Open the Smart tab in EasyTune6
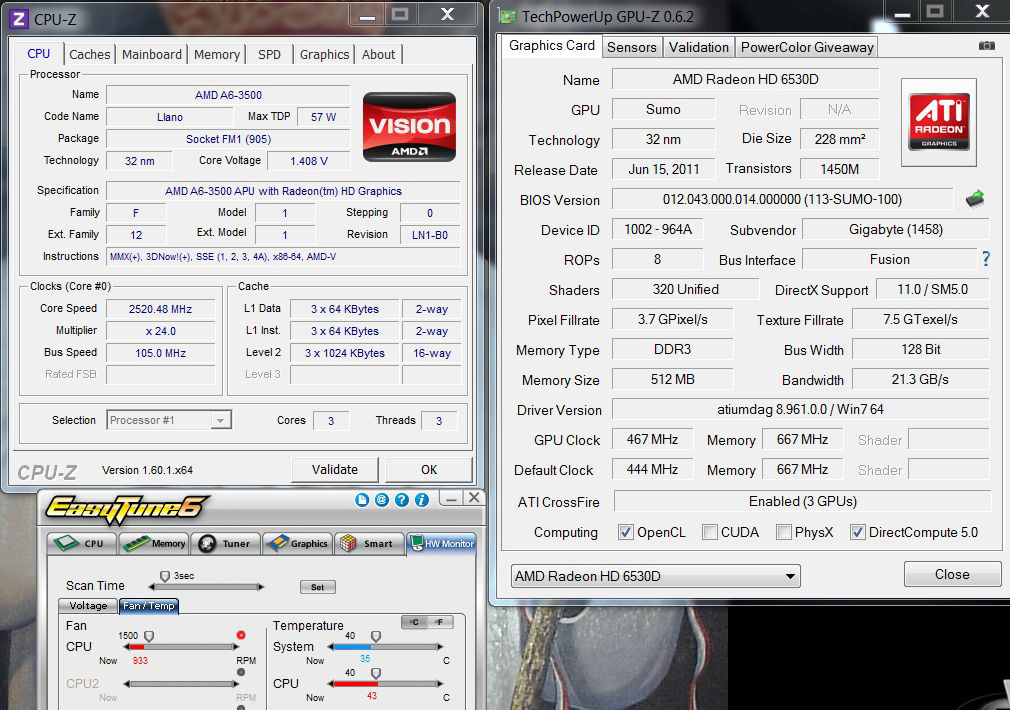The height and width of the screenshot is (710, 1010). click(369, 544)
